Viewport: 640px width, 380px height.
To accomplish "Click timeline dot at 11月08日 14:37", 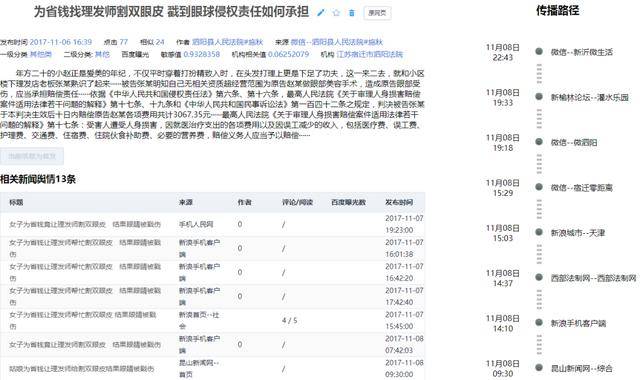I will pyautogui.click(x=539, y=278).
